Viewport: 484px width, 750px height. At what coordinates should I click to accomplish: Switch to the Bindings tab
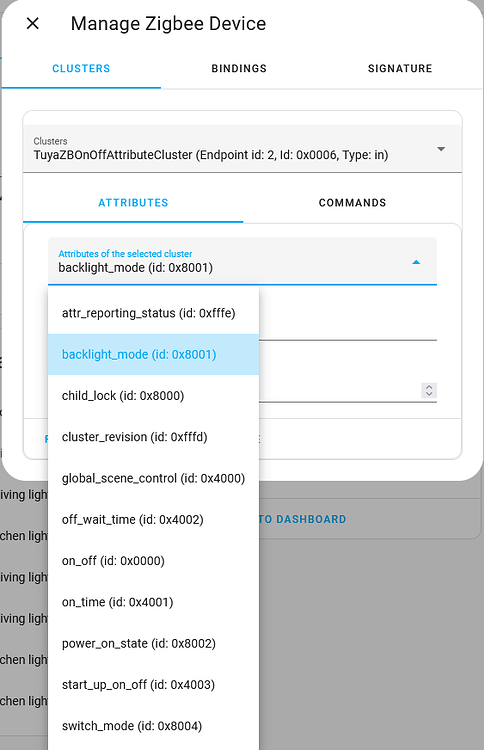pos(239,68)
